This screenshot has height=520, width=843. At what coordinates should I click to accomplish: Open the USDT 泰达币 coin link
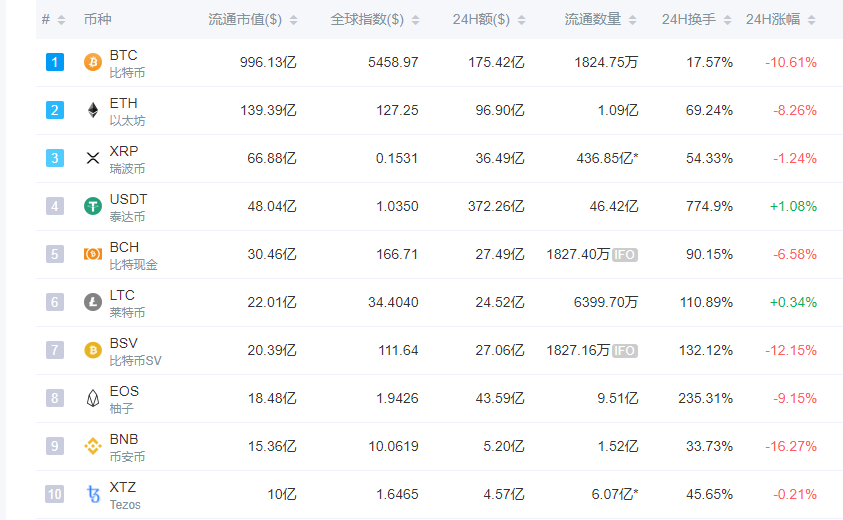(x=128, y=207)
